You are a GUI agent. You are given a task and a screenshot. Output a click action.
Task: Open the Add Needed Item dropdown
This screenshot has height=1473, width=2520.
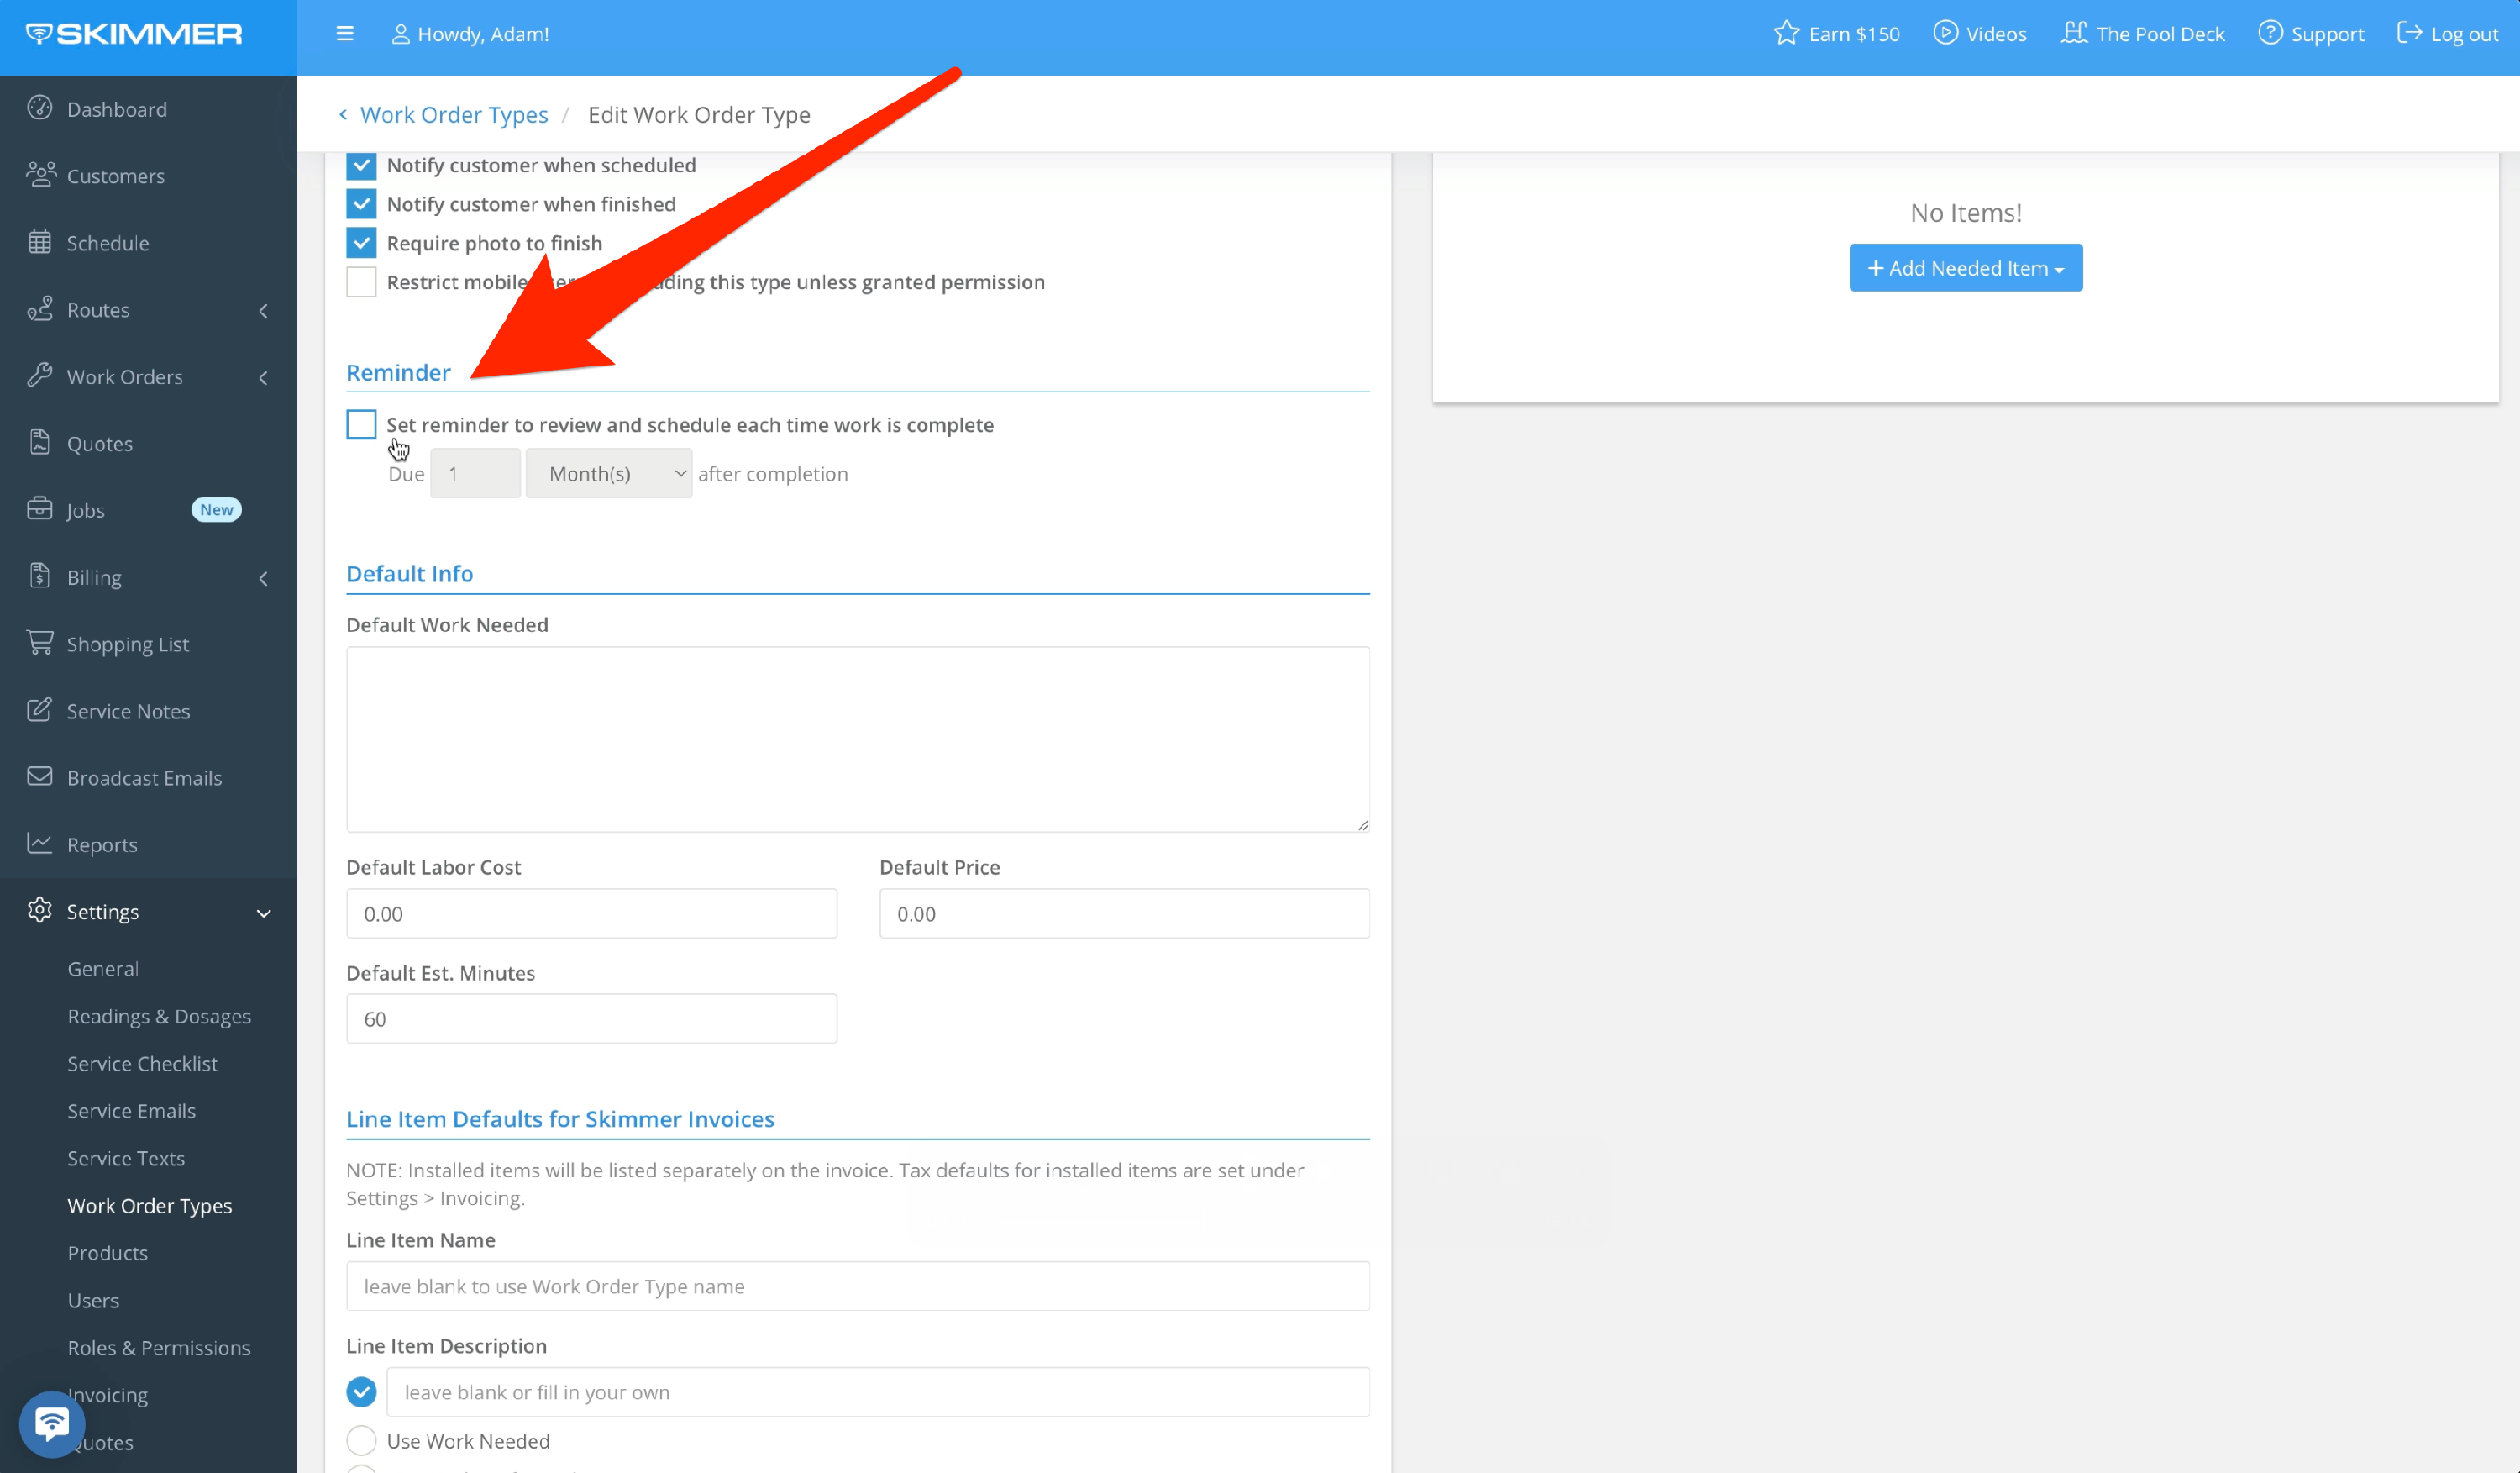[x=1965, y=268]
